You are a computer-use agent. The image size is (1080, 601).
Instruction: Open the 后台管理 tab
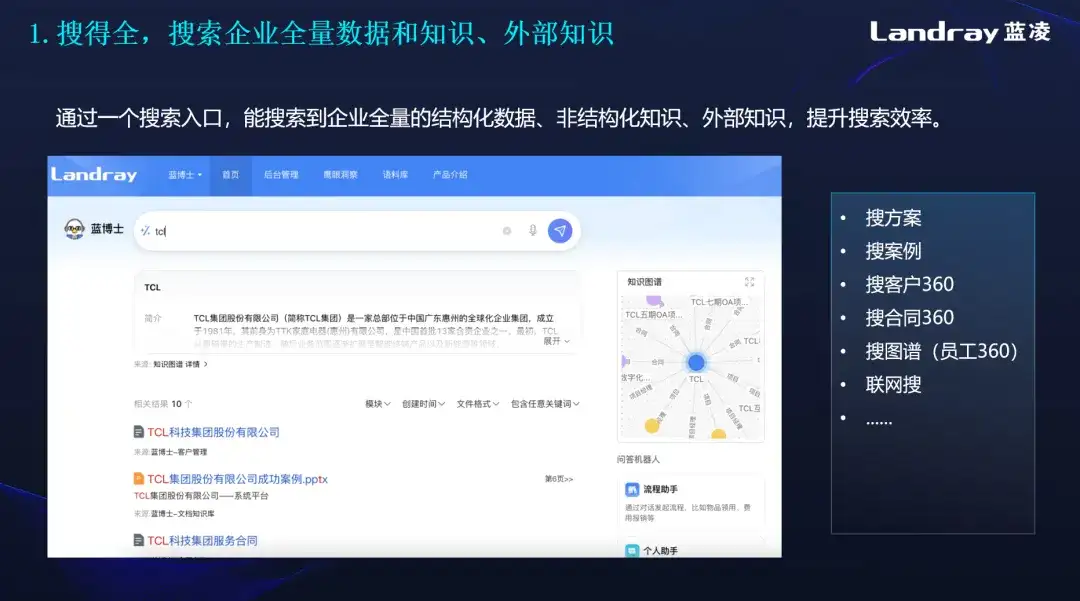pos(281,175)
